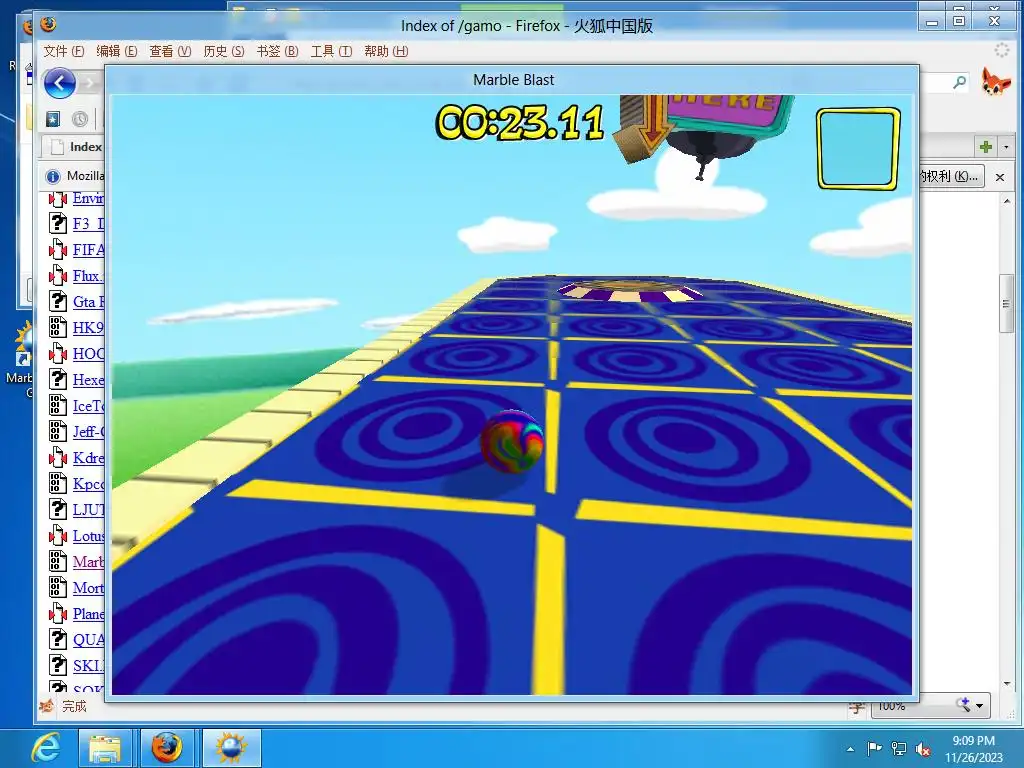Click the file icon next to Envir link
The height and width of the screenshot is (768, 1024).
click(57, 199)
